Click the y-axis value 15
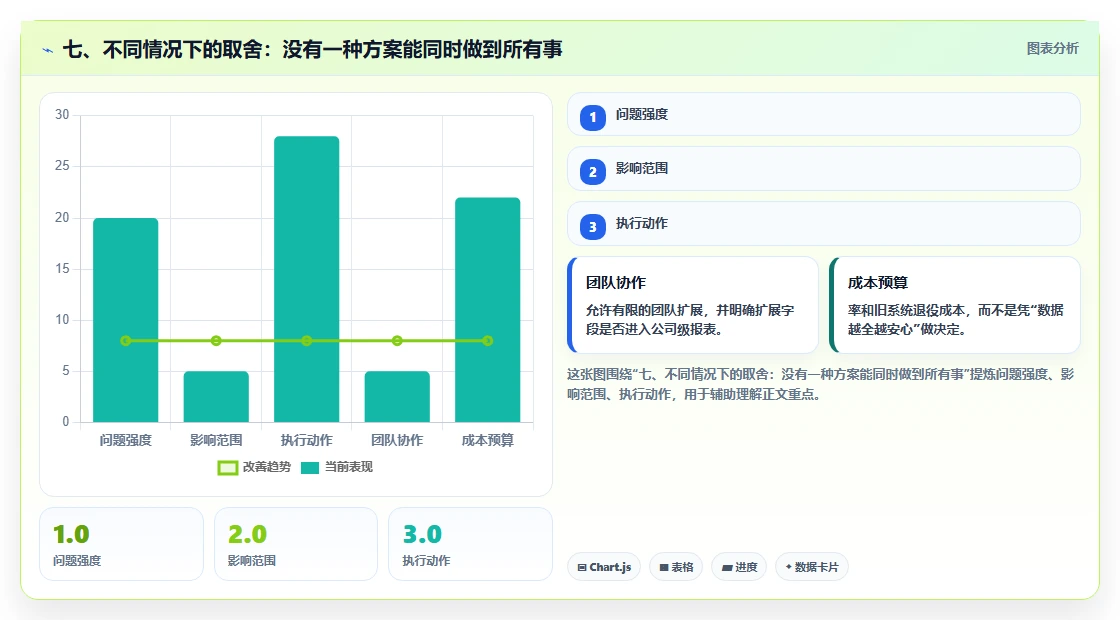The width and height of the screenshot is (1120, 620). tap(62, 269)
